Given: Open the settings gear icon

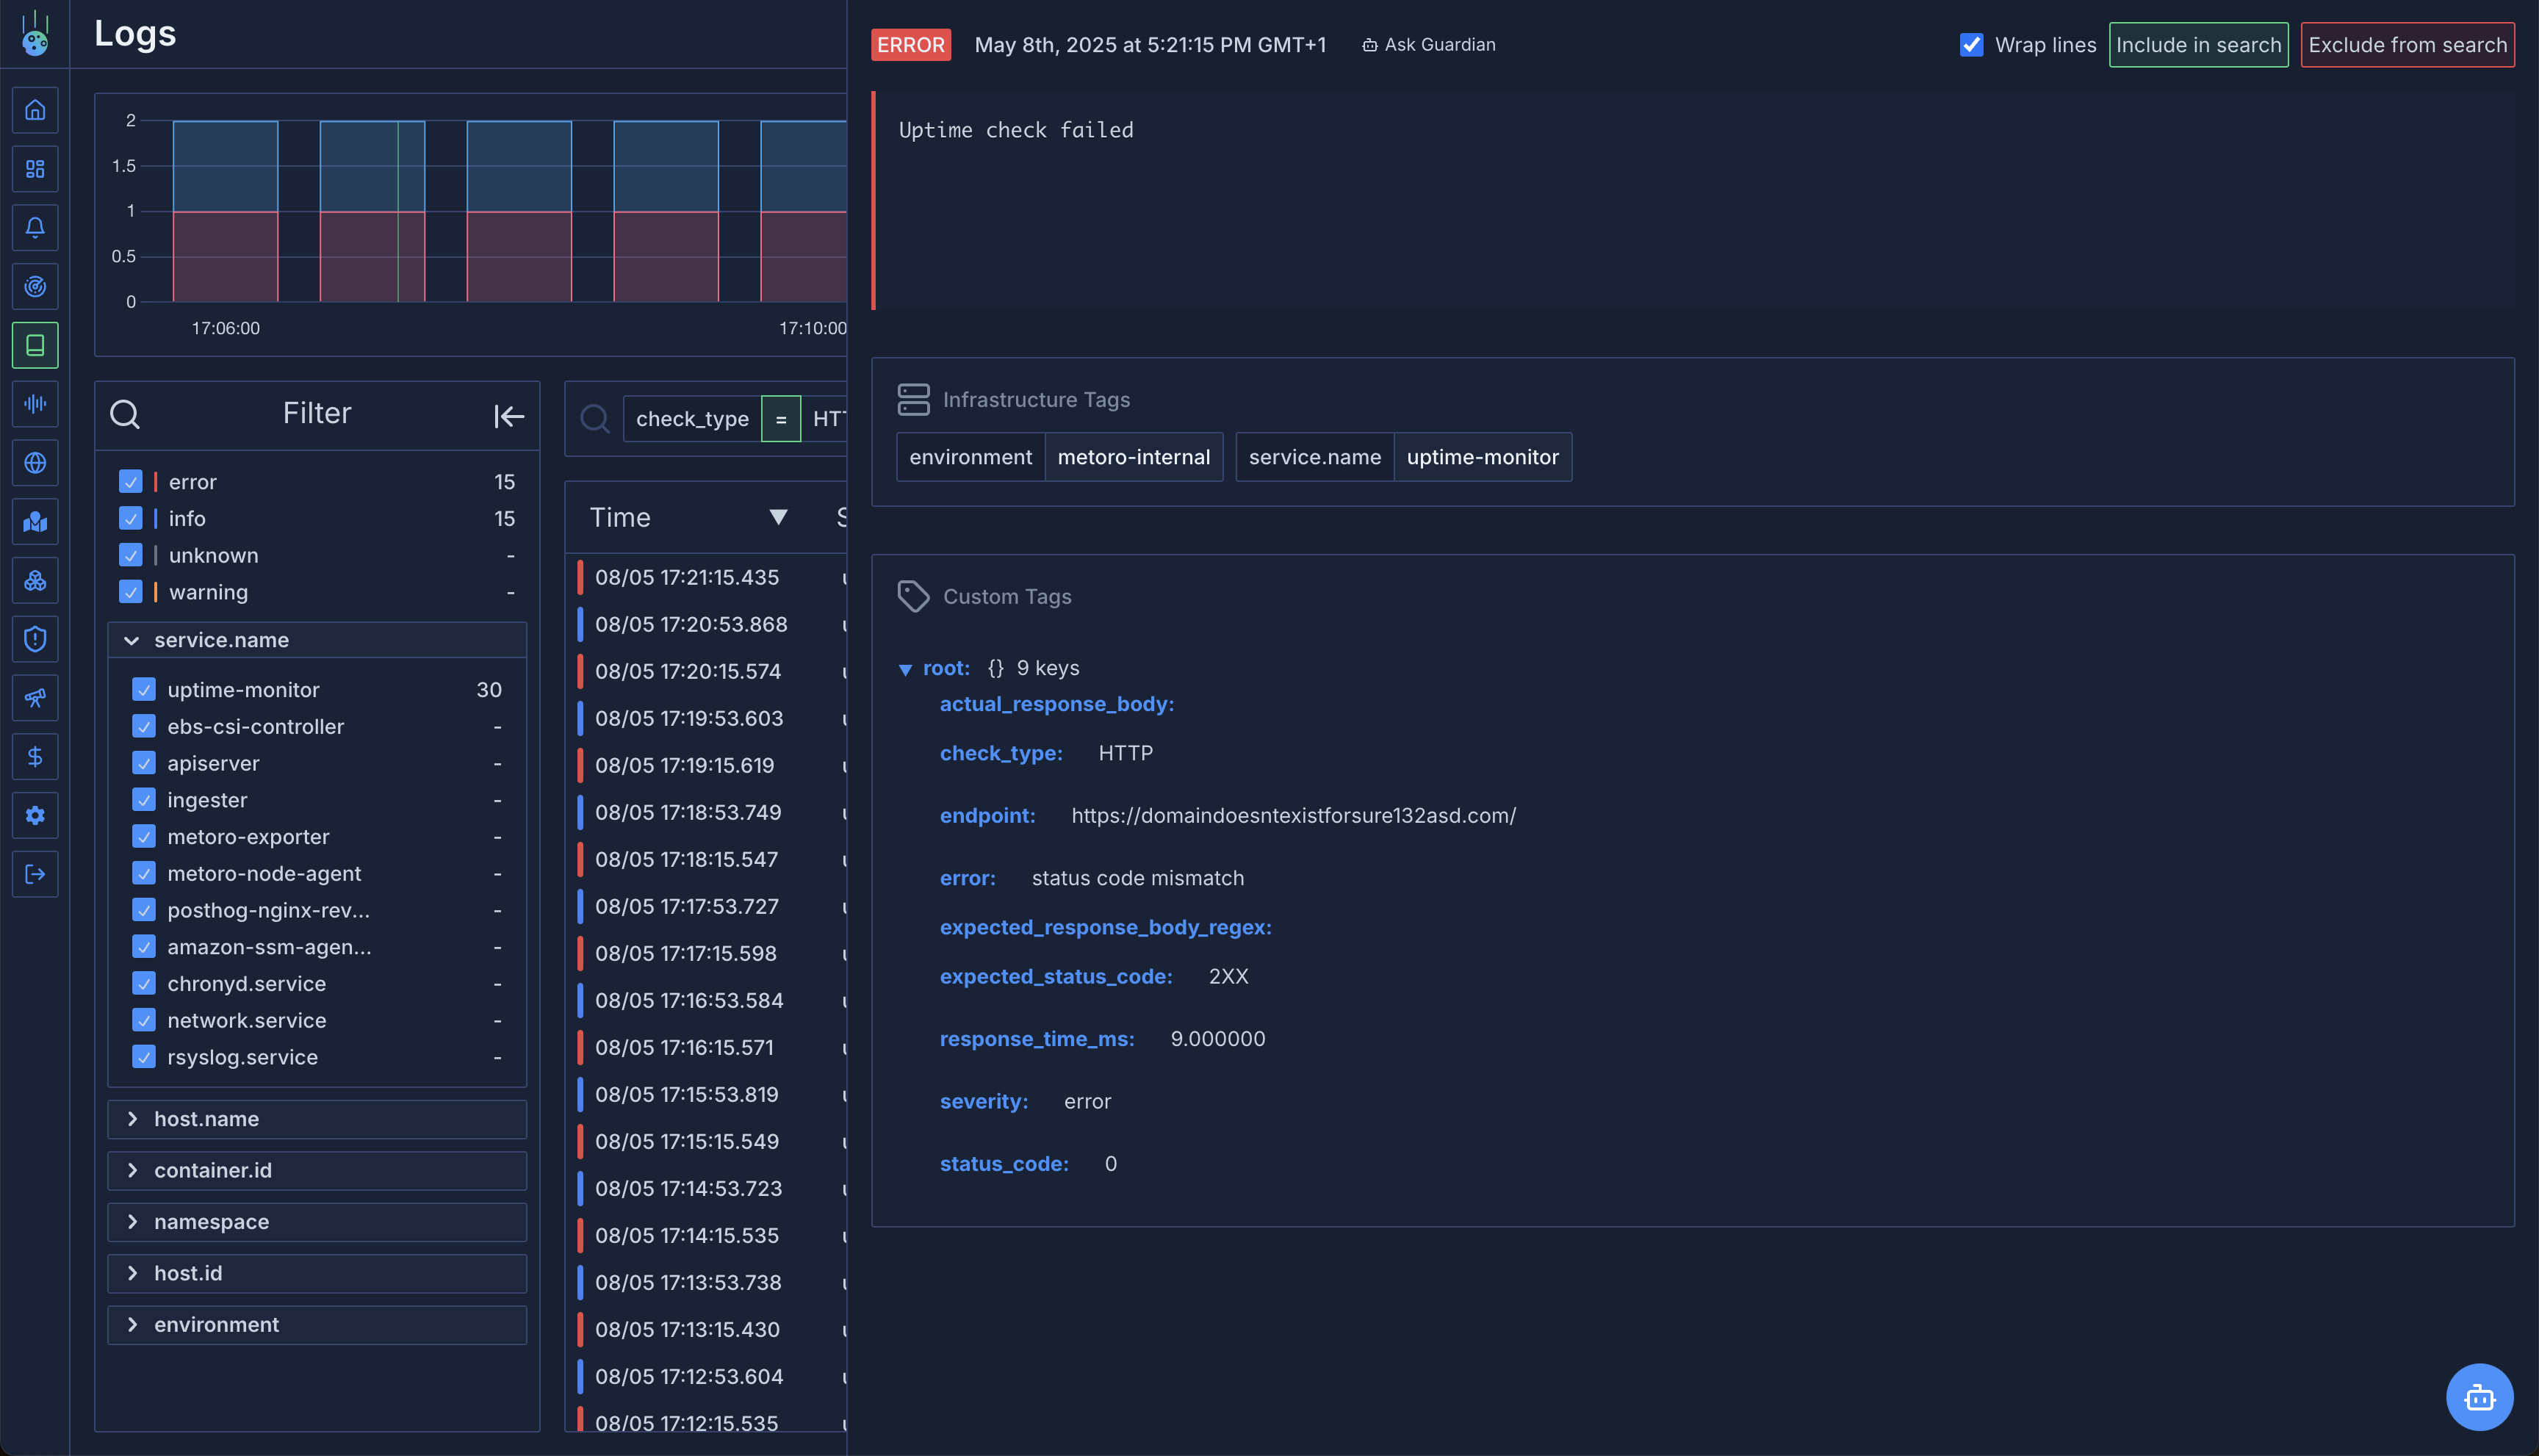Looking at the screenshot, I should coord(35,816).
